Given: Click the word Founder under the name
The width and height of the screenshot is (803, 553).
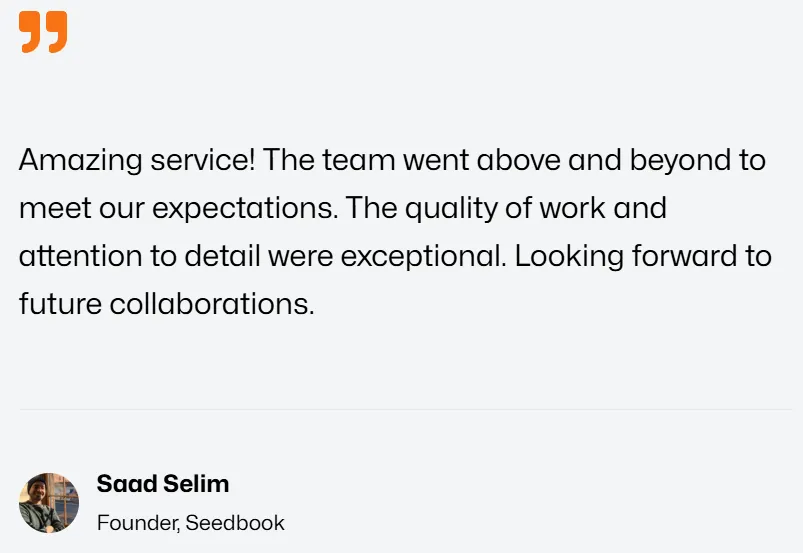Looking at the screenshot, I should [x=138, y=523].
